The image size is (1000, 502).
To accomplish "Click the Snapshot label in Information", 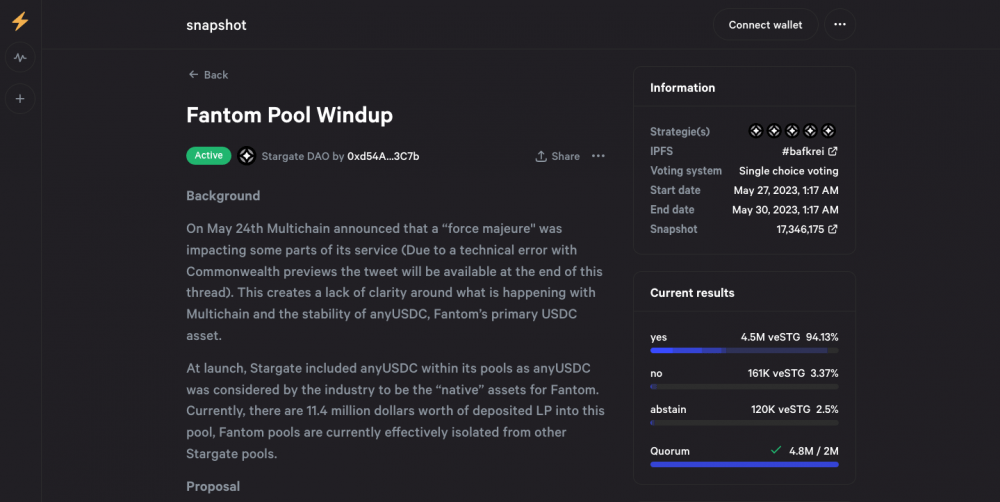I will (673, 229).
